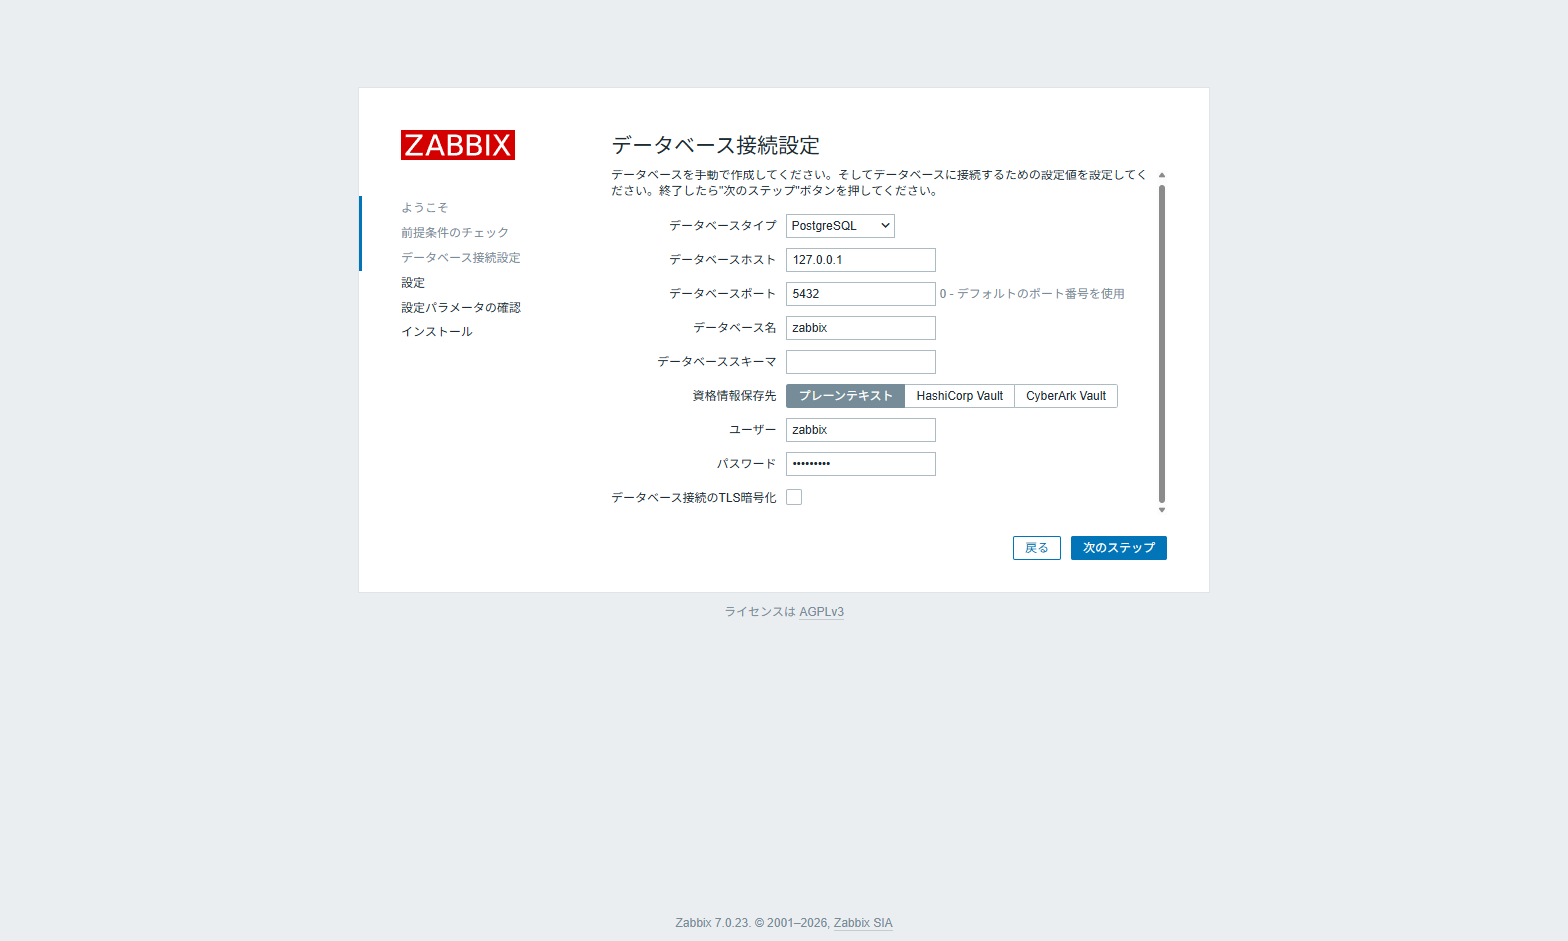Select CyberArk Vault credential storage

[1066, 396]
